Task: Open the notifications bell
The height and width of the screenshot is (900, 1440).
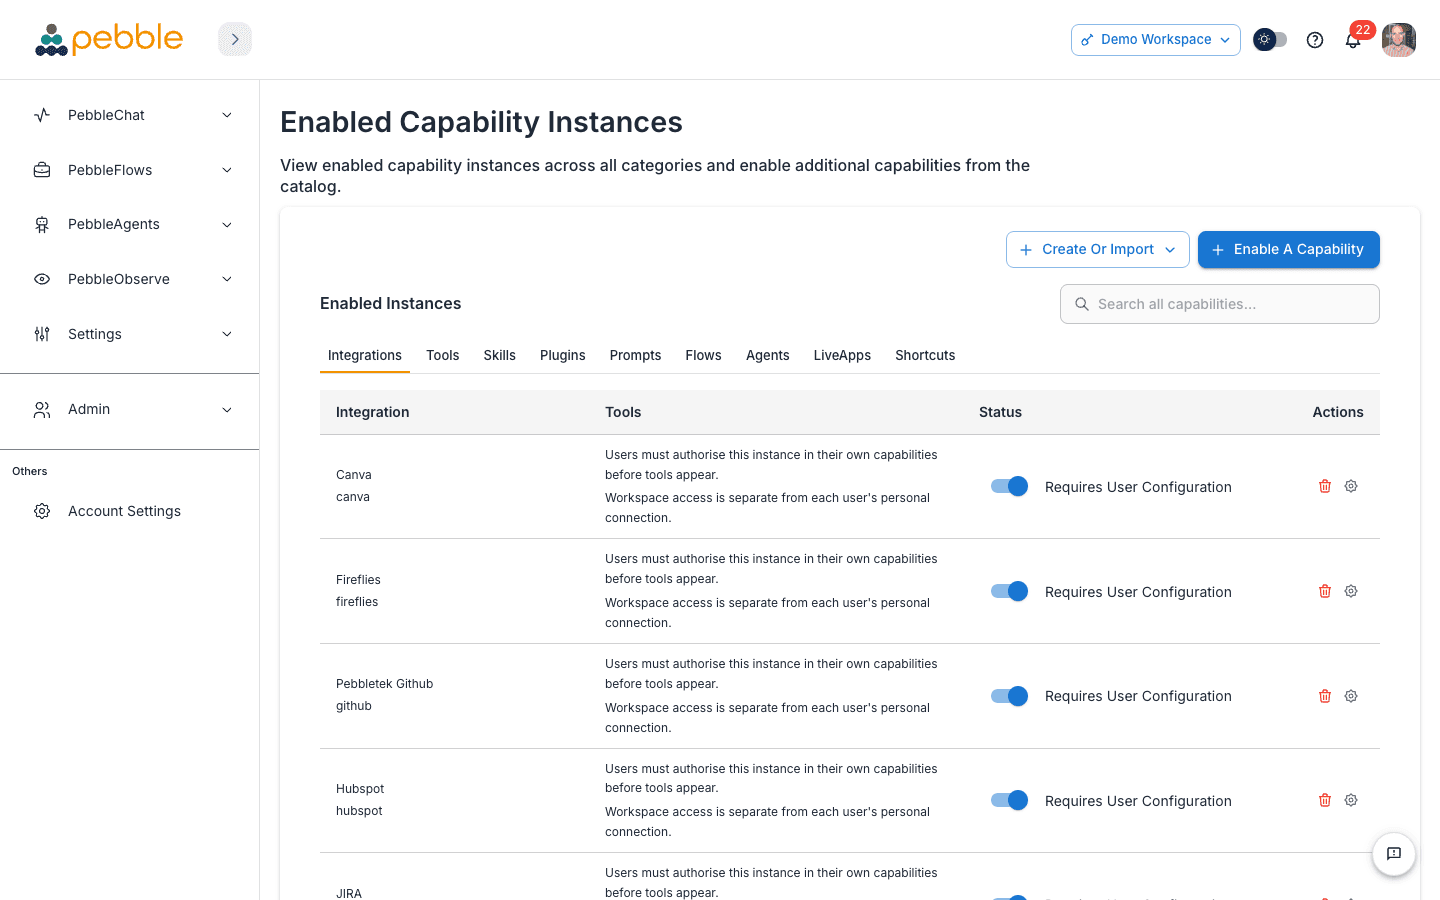Action: (1353, 40)
